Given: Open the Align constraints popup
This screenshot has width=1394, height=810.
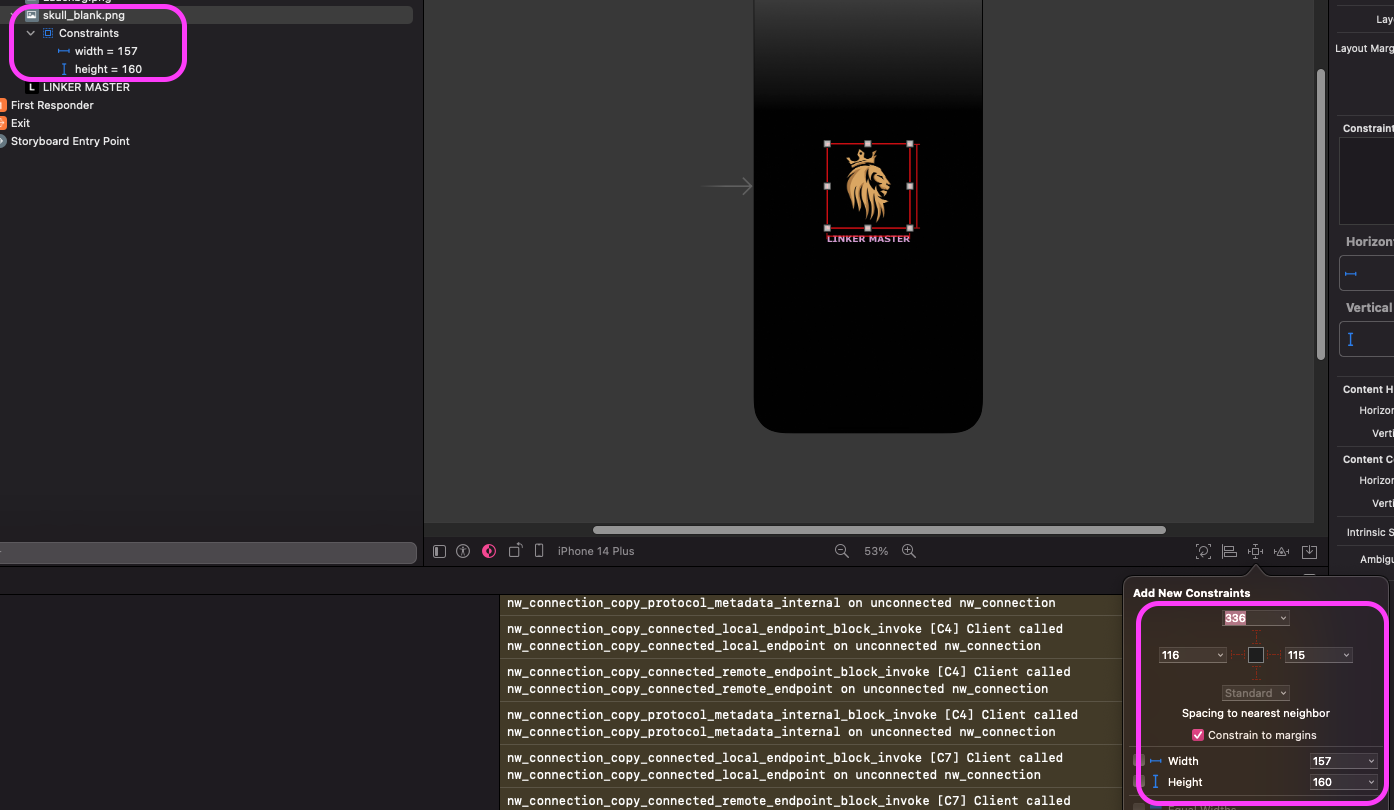Looking at the screenshot, I should [1229, 551].
